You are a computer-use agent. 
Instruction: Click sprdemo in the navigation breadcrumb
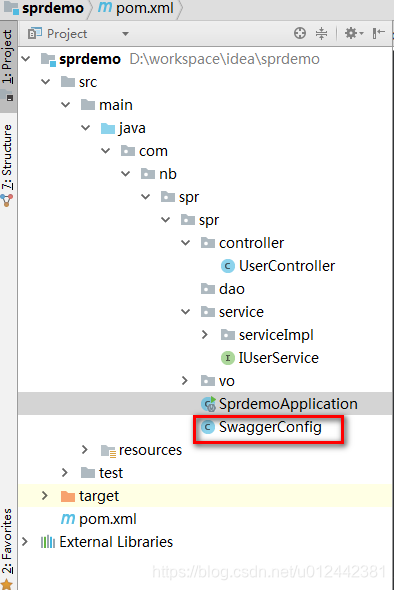point(53,8)
